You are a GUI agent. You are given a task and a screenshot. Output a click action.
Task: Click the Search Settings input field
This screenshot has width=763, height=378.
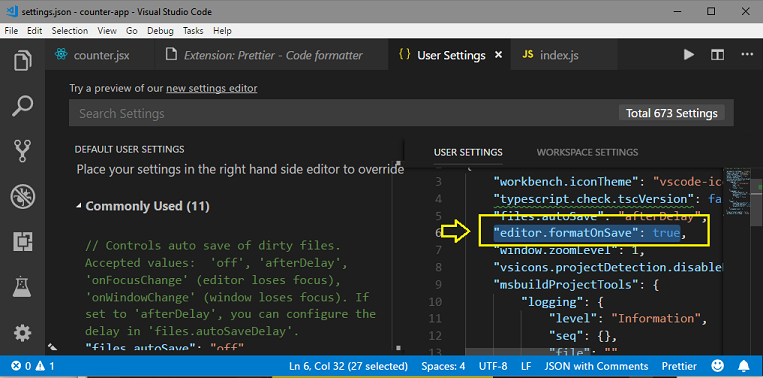(x=341, y=113)
